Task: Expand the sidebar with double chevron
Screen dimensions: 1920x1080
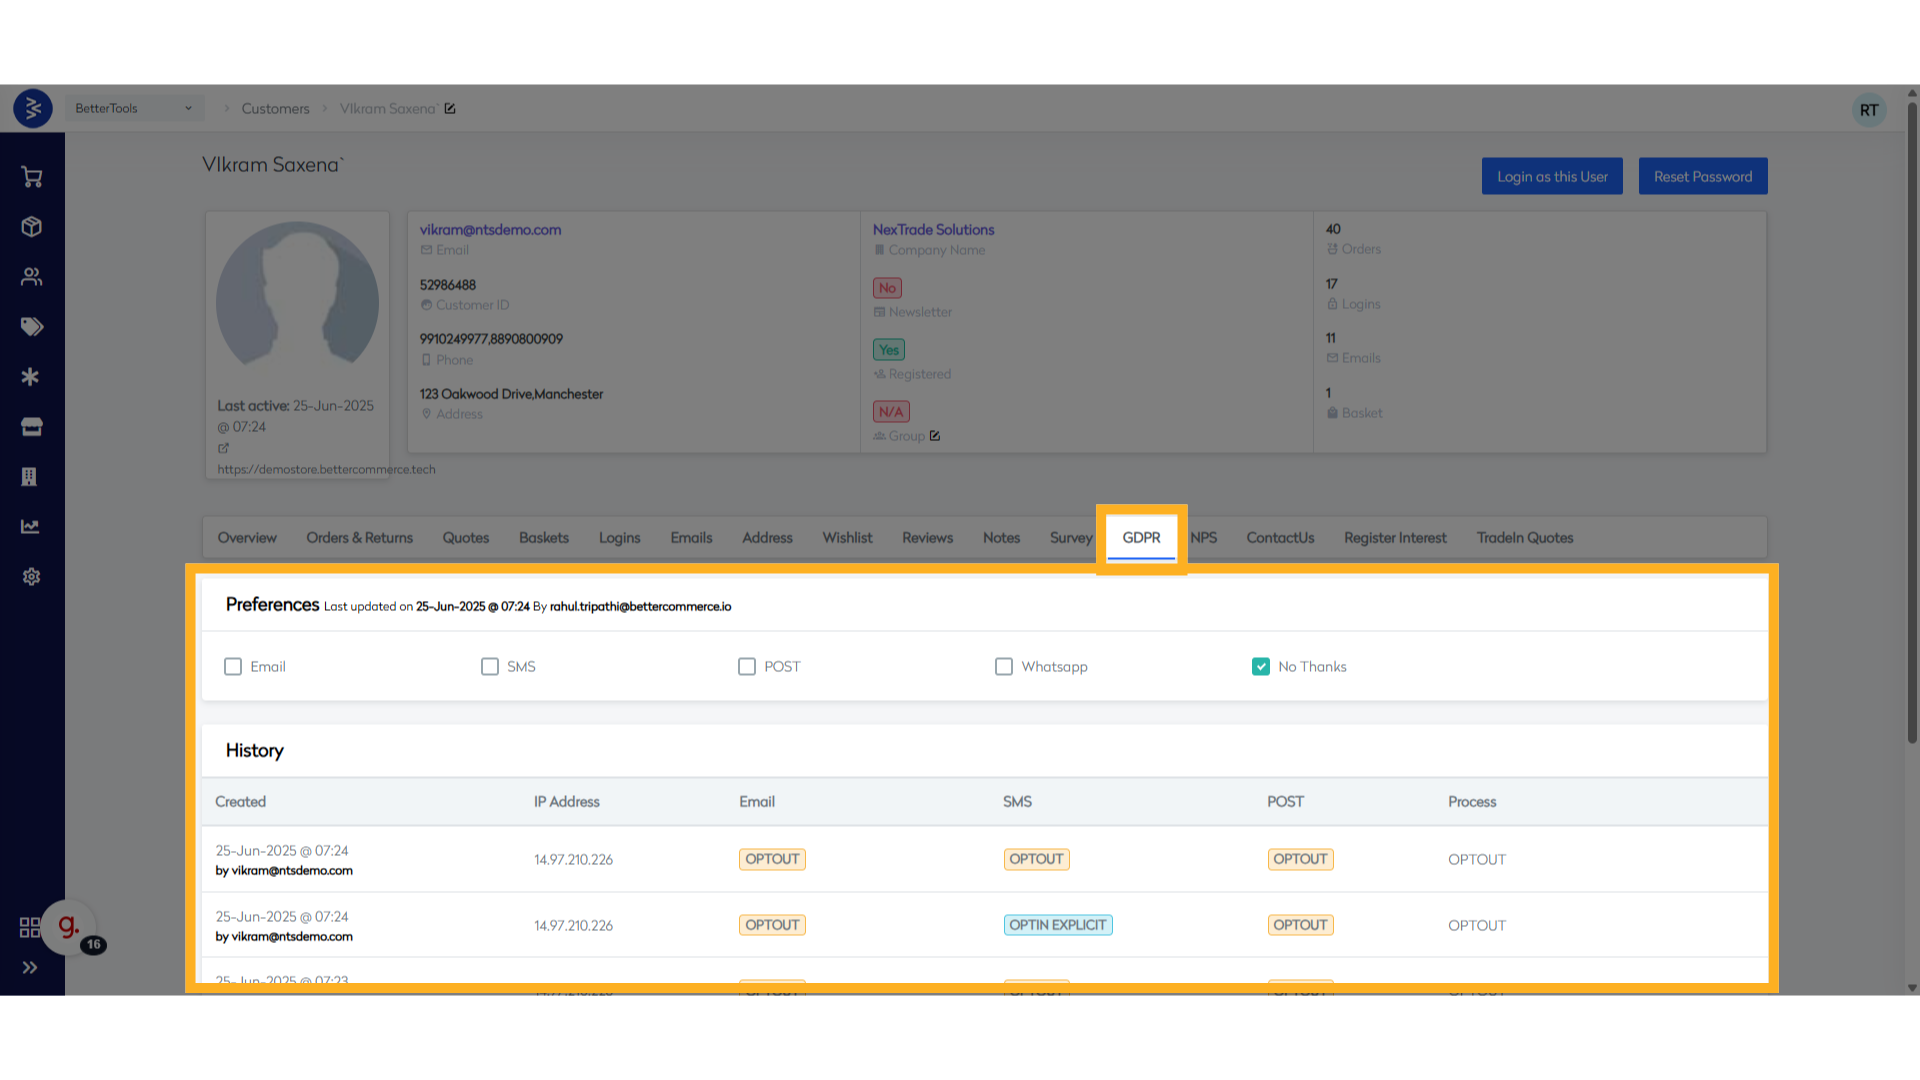Action: [30, 968]
